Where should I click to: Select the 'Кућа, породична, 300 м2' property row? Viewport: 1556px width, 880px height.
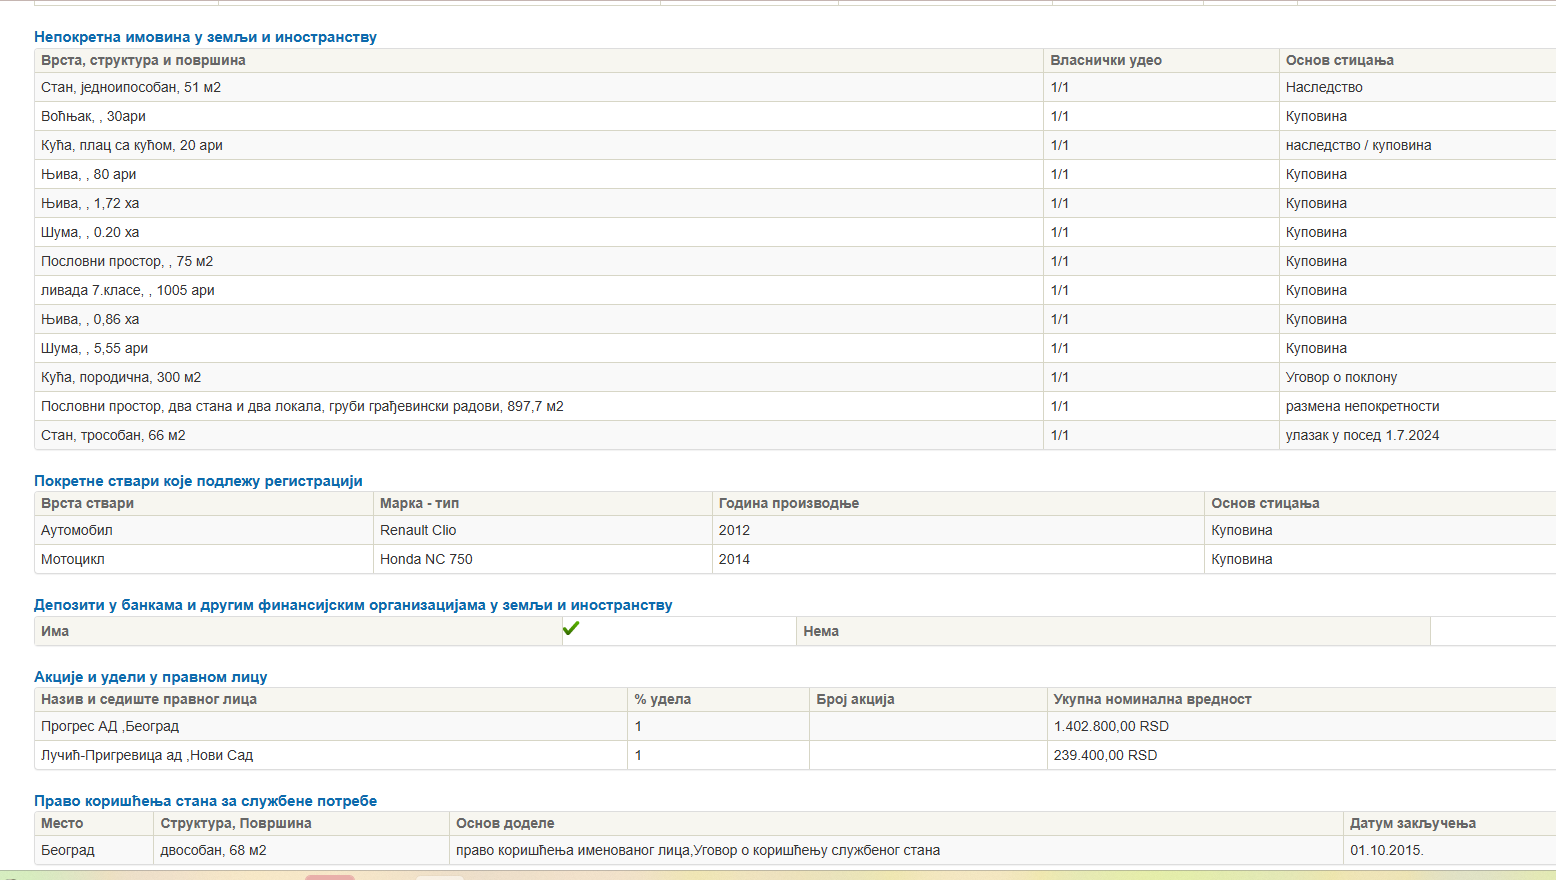(121, 377)
